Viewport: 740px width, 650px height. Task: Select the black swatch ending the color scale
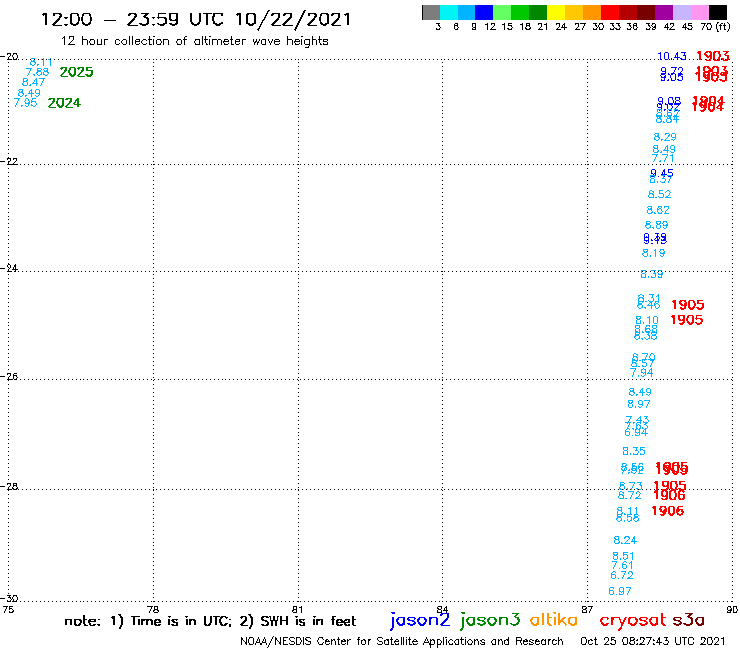click(718, 12)
